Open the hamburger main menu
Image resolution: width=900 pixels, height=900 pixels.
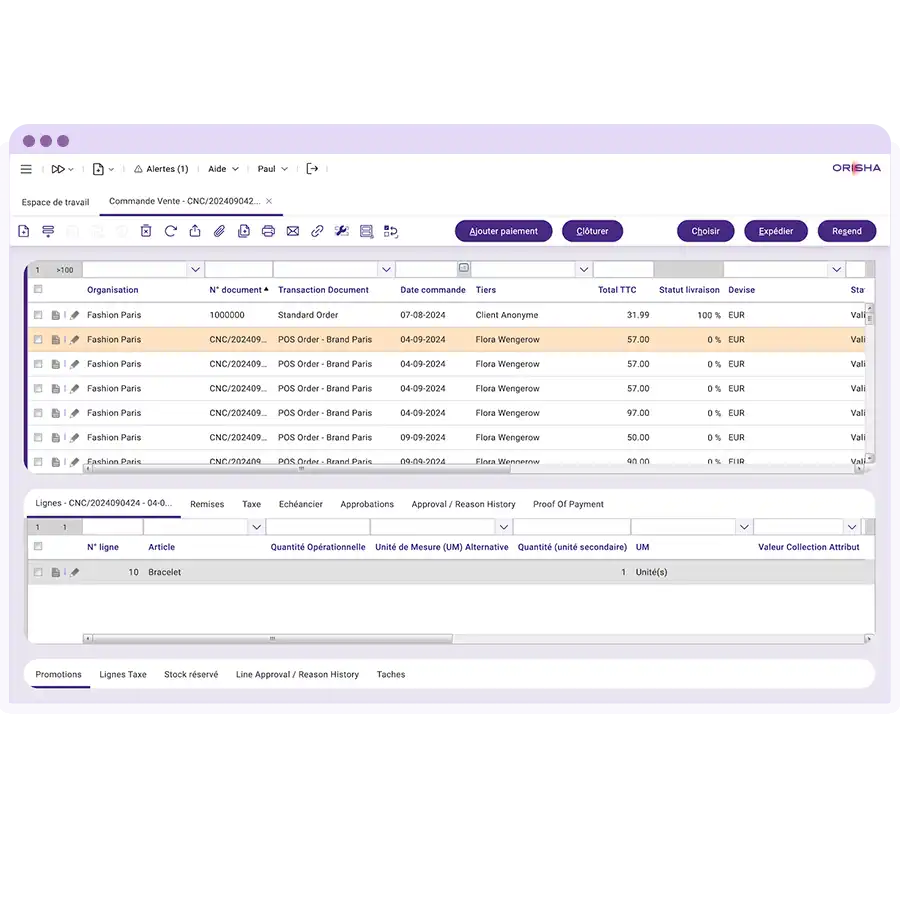(x=26, y=169)
